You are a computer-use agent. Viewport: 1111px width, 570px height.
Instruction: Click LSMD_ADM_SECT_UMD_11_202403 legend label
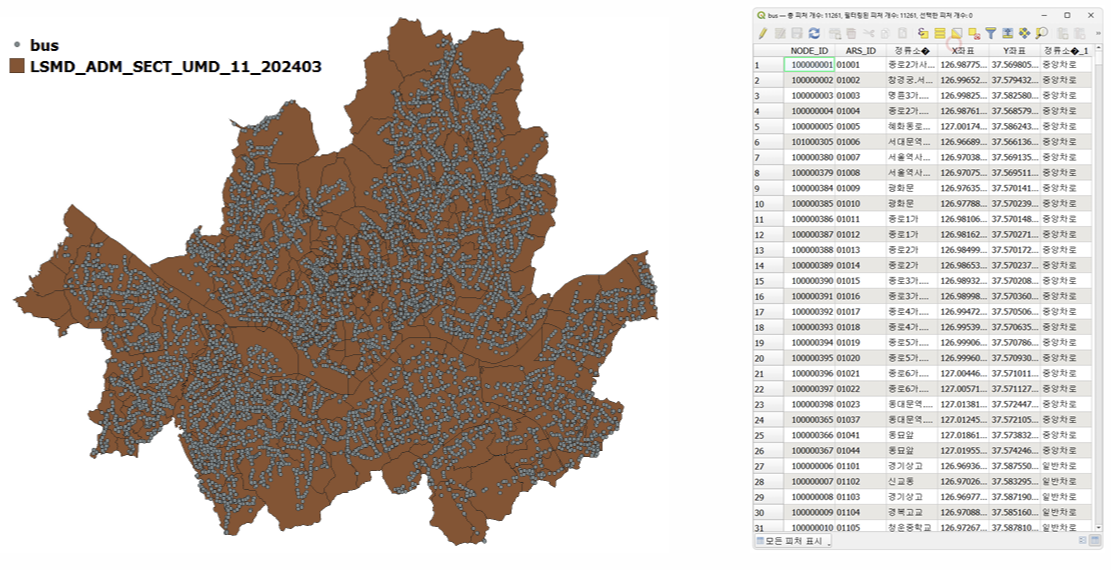(x=176, y=67)
